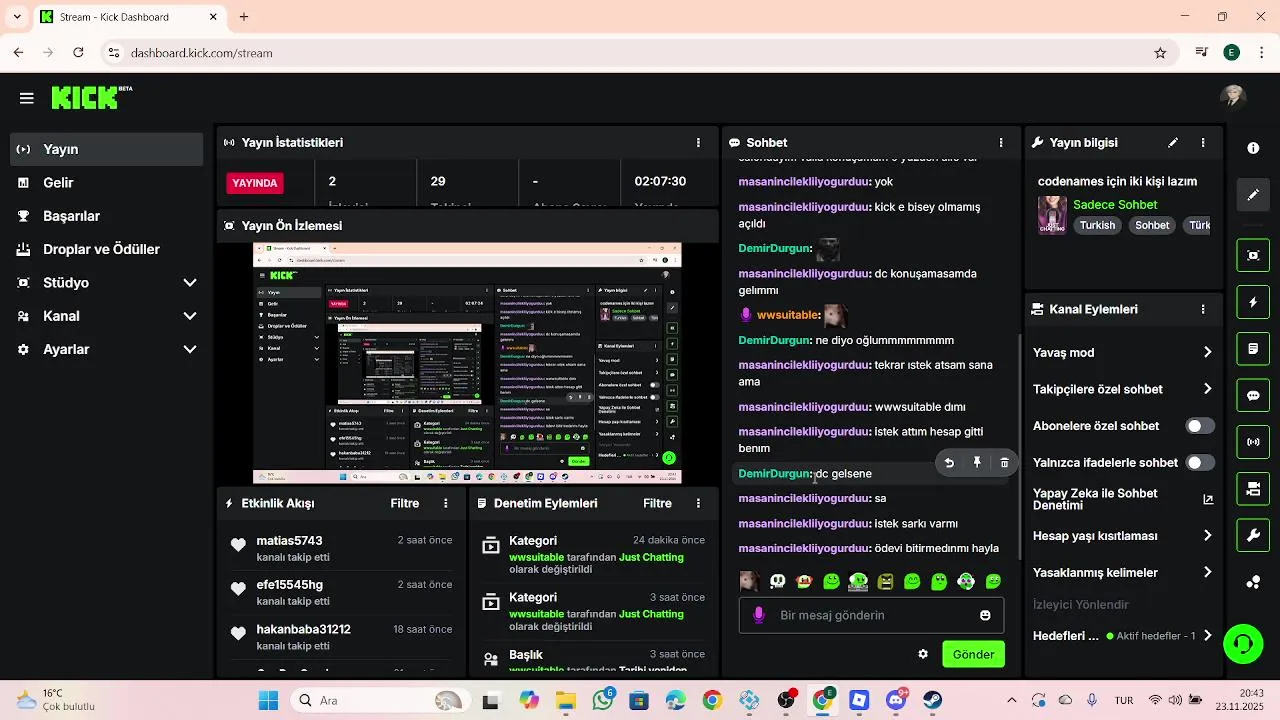This screenshot has width=1280, height=720.
Task: Open the AI chat moderation external link icon
Action: [x=1207, y=499]
